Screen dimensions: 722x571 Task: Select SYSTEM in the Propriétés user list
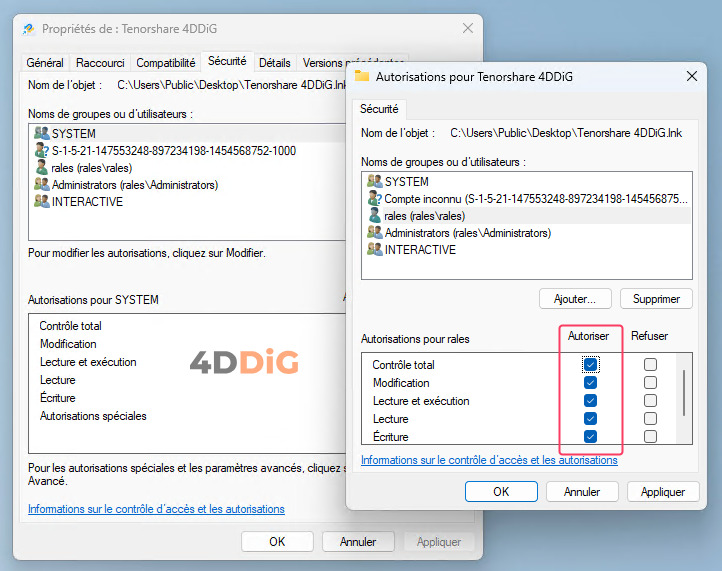click(188, 134)
